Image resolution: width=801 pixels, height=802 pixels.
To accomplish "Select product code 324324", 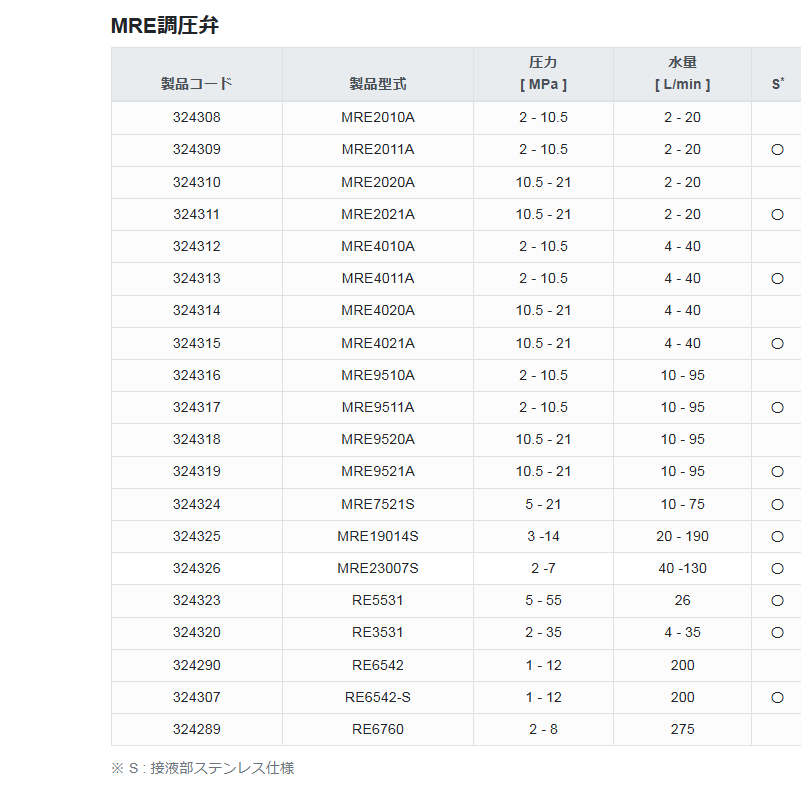I will pos(196,505).
